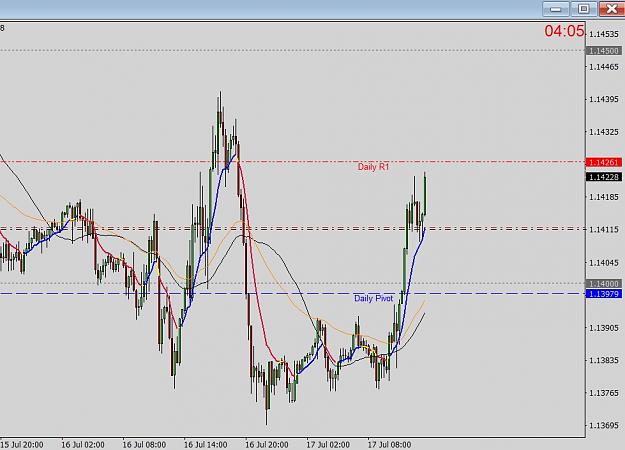Click the minimize window button
This screenshot has width=625, height=450.
tap(556, 9)
